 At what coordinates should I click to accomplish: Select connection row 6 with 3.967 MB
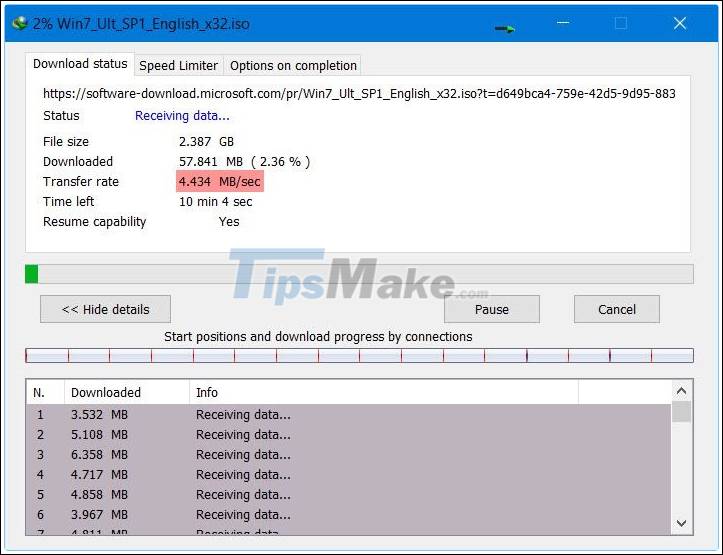(349, 514)
